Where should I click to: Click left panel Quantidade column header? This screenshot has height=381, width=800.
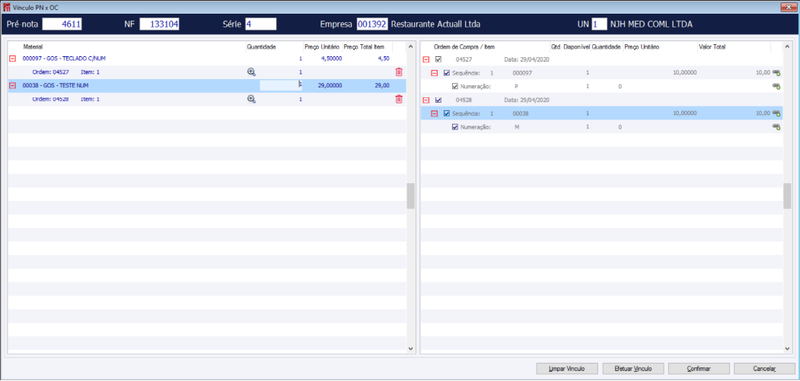tap(261, 46)
